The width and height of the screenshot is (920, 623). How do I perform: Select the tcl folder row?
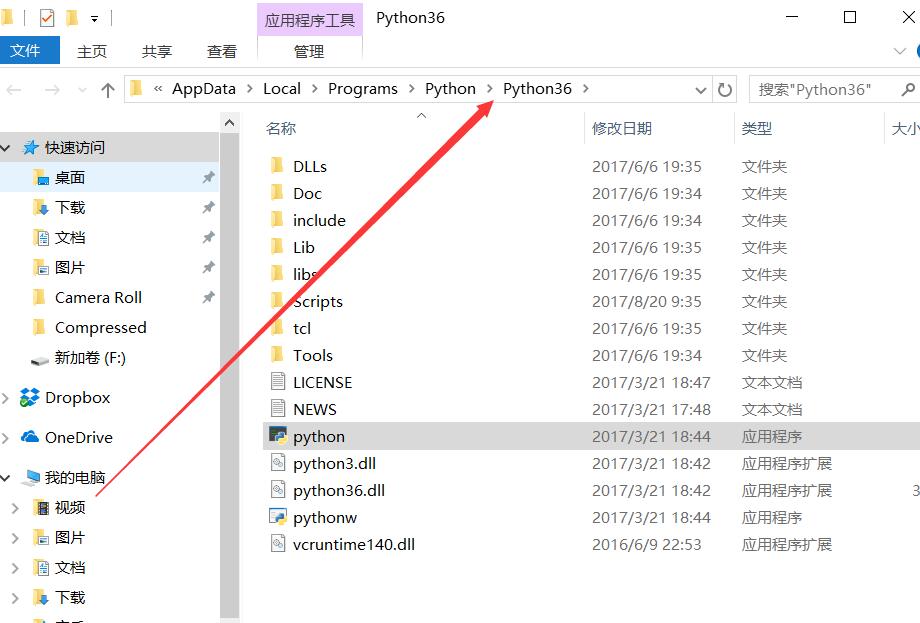(591, 328)
